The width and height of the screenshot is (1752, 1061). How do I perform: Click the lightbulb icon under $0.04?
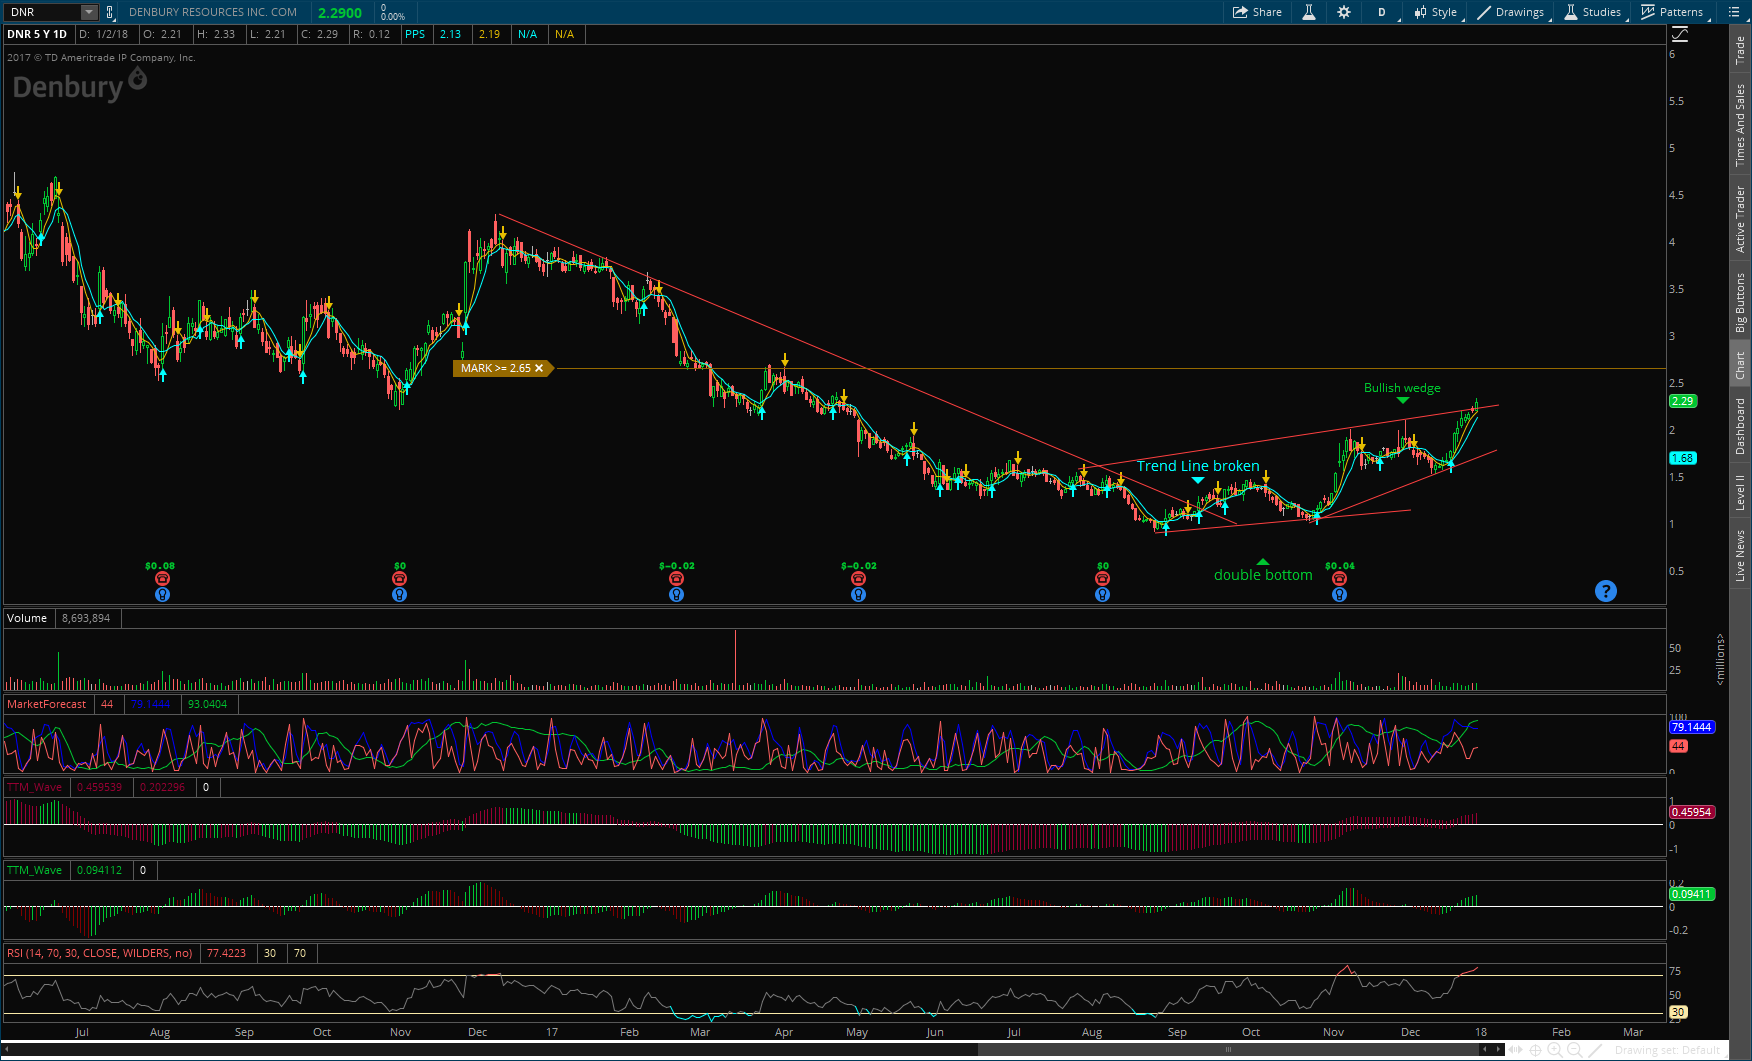(1339, 594)
